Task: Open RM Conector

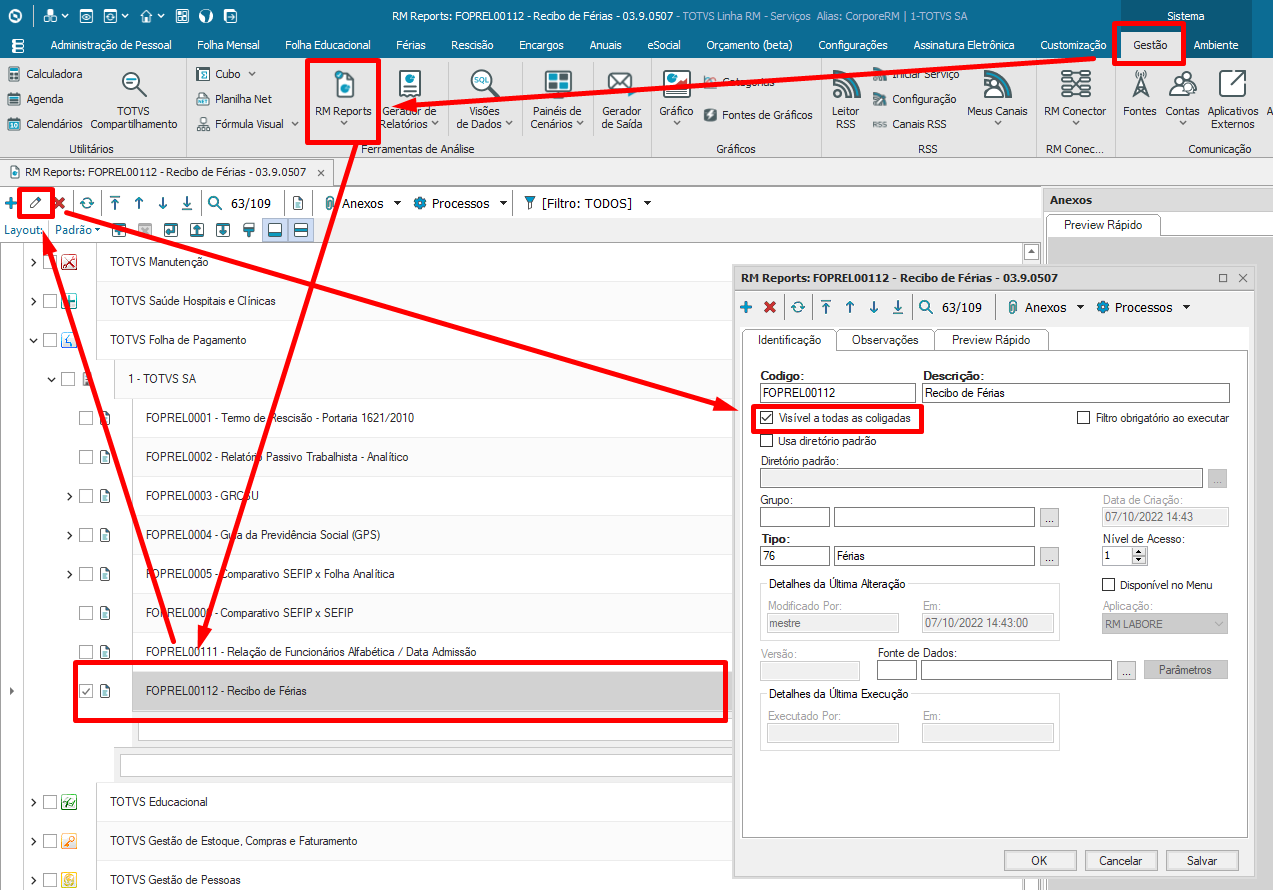Action: tap(1075, 97)
